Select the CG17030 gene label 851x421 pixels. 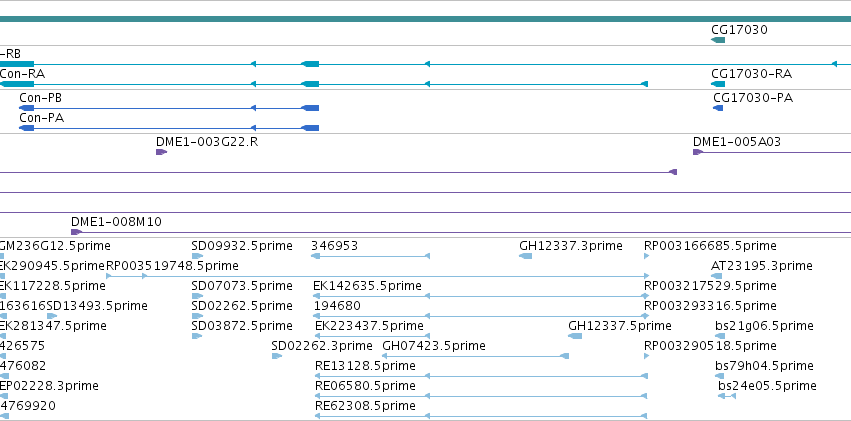[739, 29]
